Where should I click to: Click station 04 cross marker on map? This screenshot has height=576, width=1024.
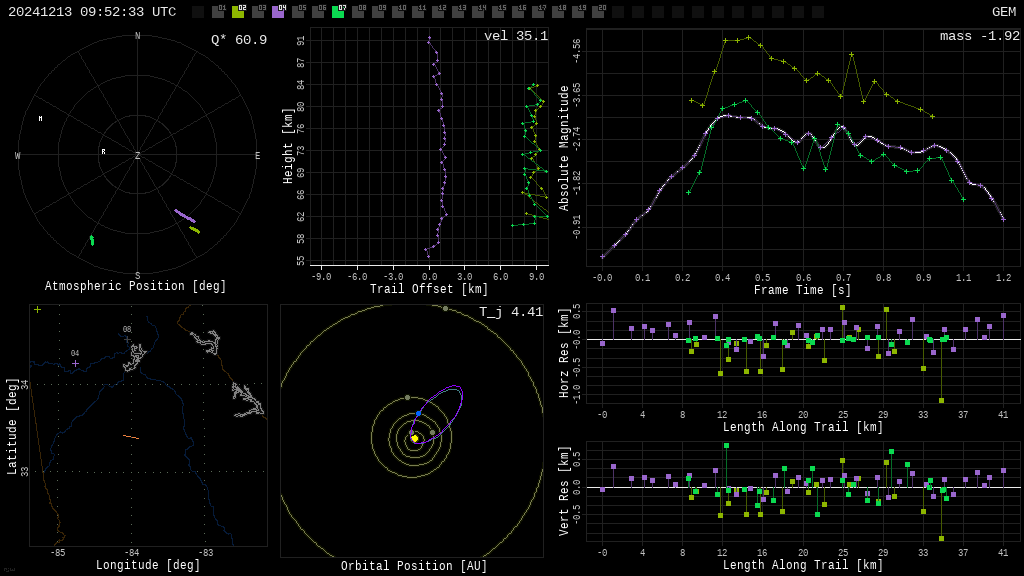75,363
